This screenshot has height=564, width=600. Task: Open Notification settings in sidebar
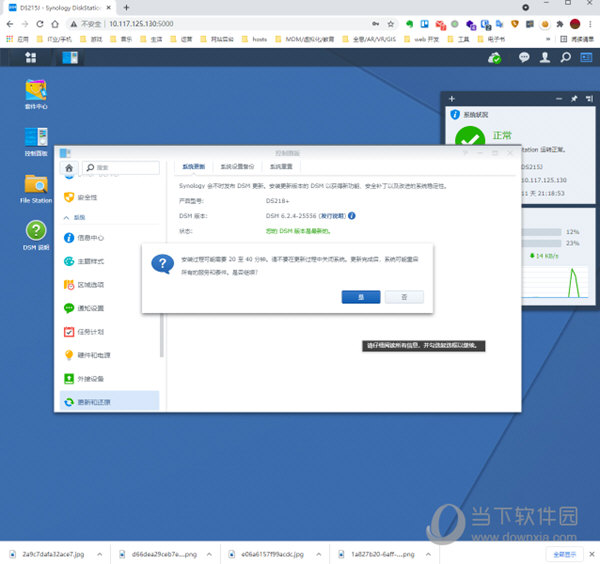[x=109, y=308]
